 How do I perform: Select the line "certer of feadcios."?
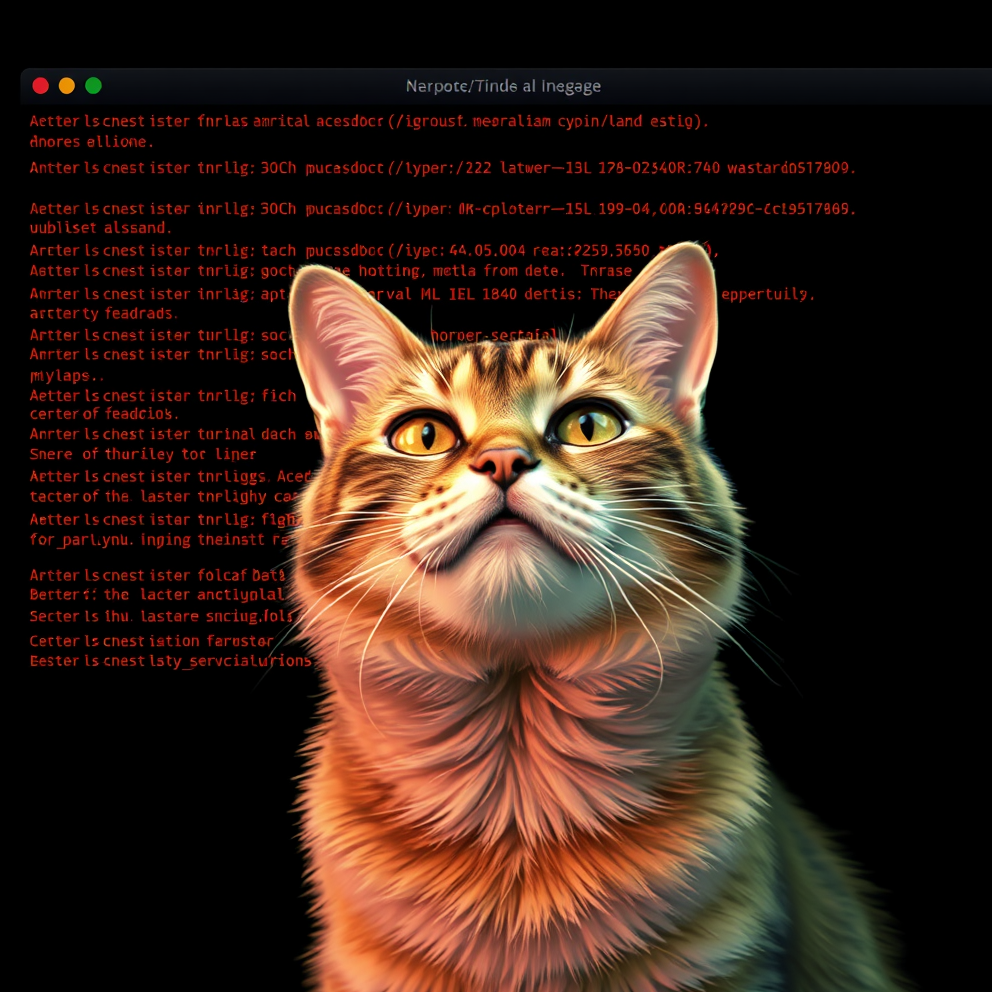pyautogui.click(x=104, y=414)
